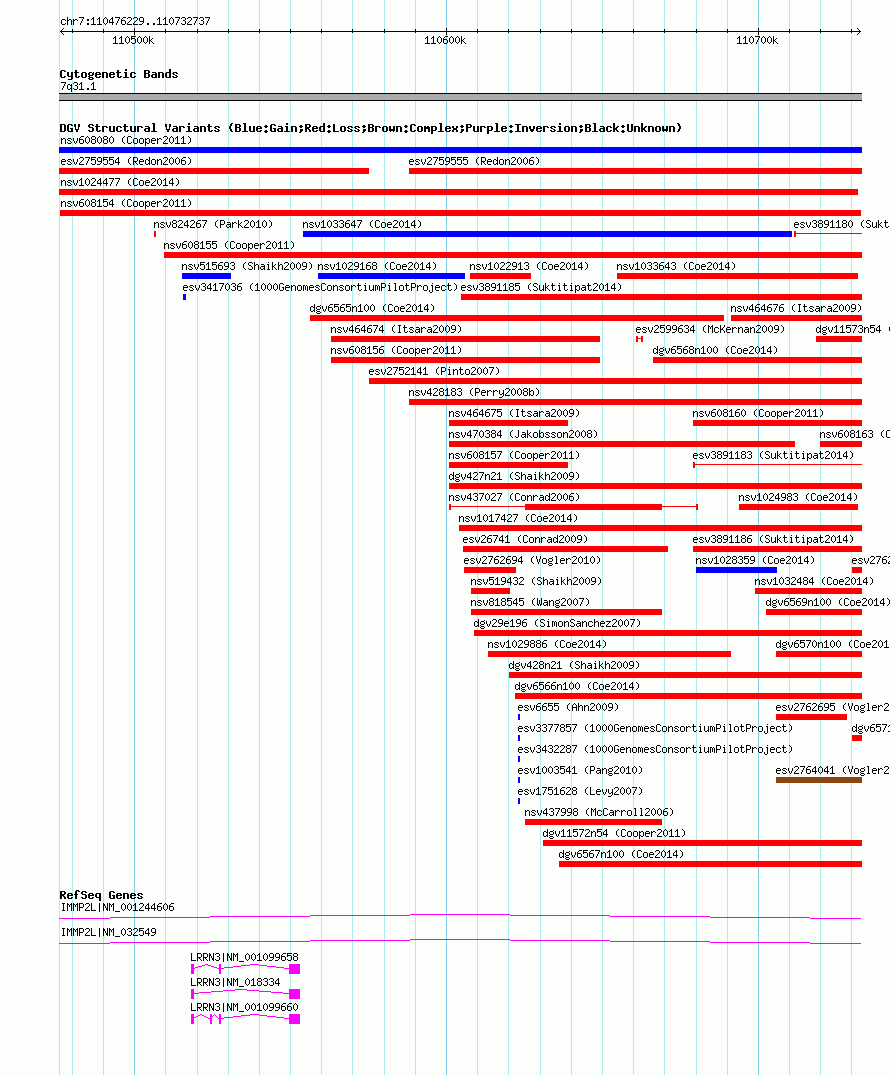Click nsv818545 (Wang2007) label
Screen dimensions: 890x1075
coord(530,603)
